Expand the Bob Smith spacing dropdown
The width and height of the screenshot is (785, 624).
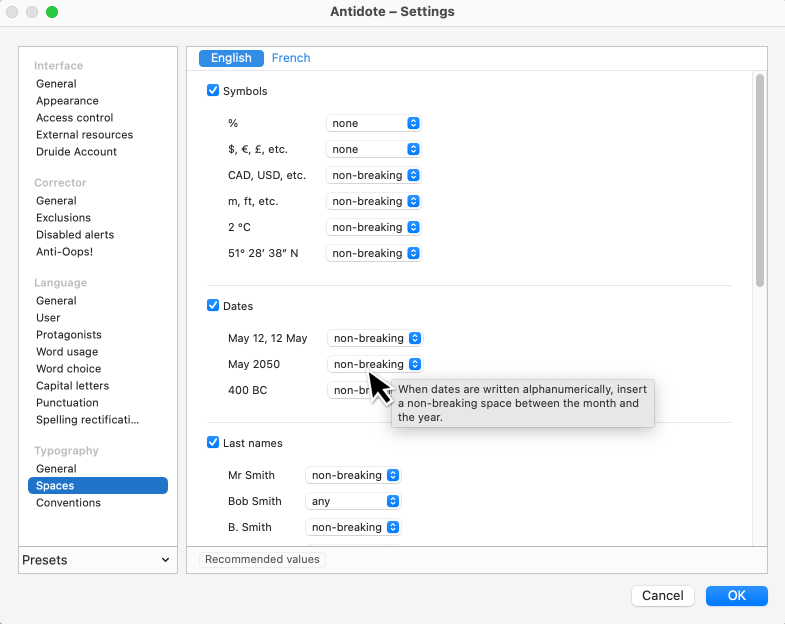[352, 501]
